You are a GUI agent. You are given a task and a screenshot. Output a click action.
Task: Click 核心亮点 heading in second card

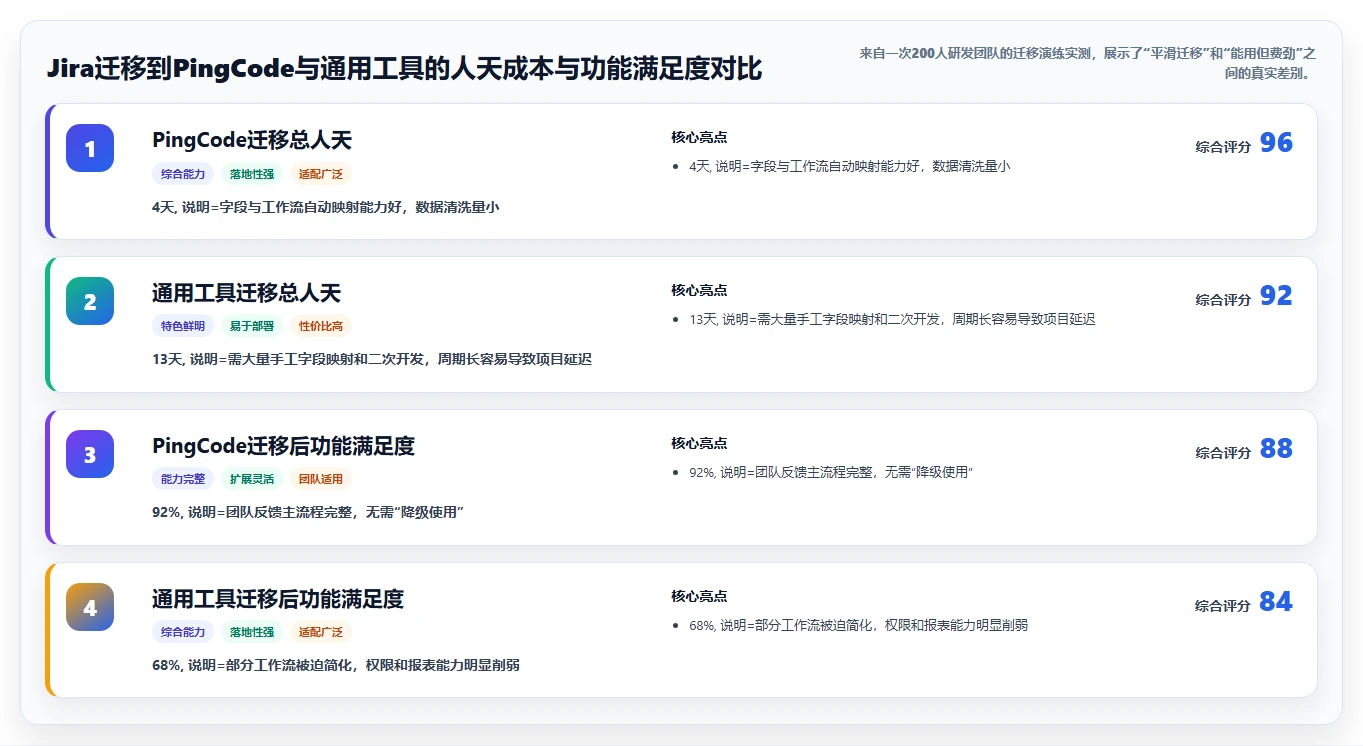(699, 291)
